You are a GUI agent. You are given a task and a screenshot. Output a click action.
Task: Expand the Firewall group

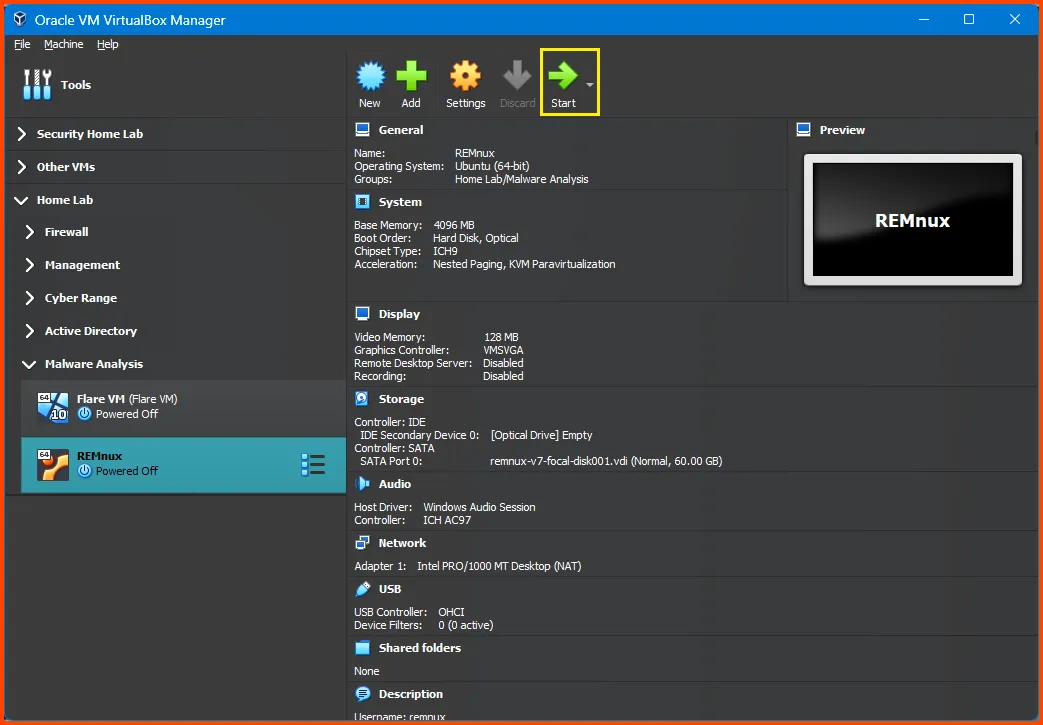tap(29, 231)
